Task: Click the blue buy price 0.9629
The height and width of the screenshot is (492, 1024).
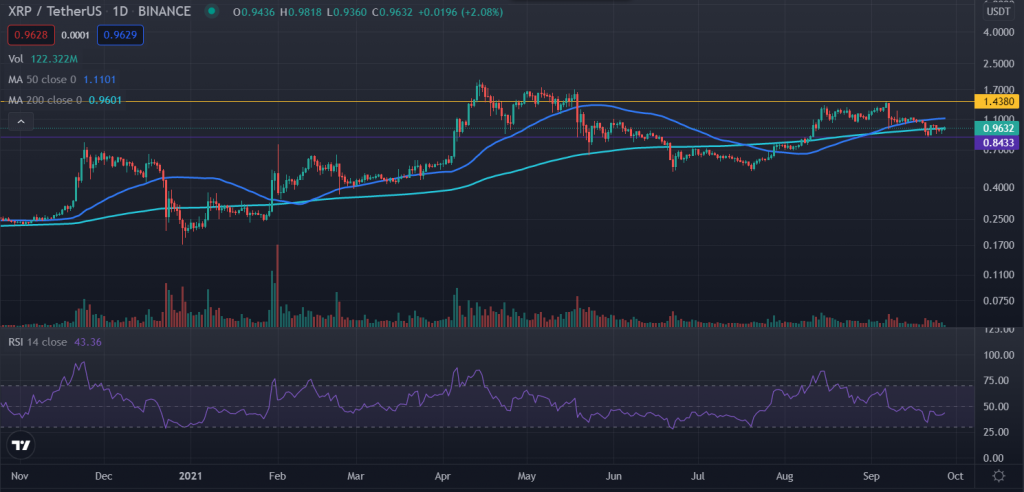Action: click(x=120, y=35)
